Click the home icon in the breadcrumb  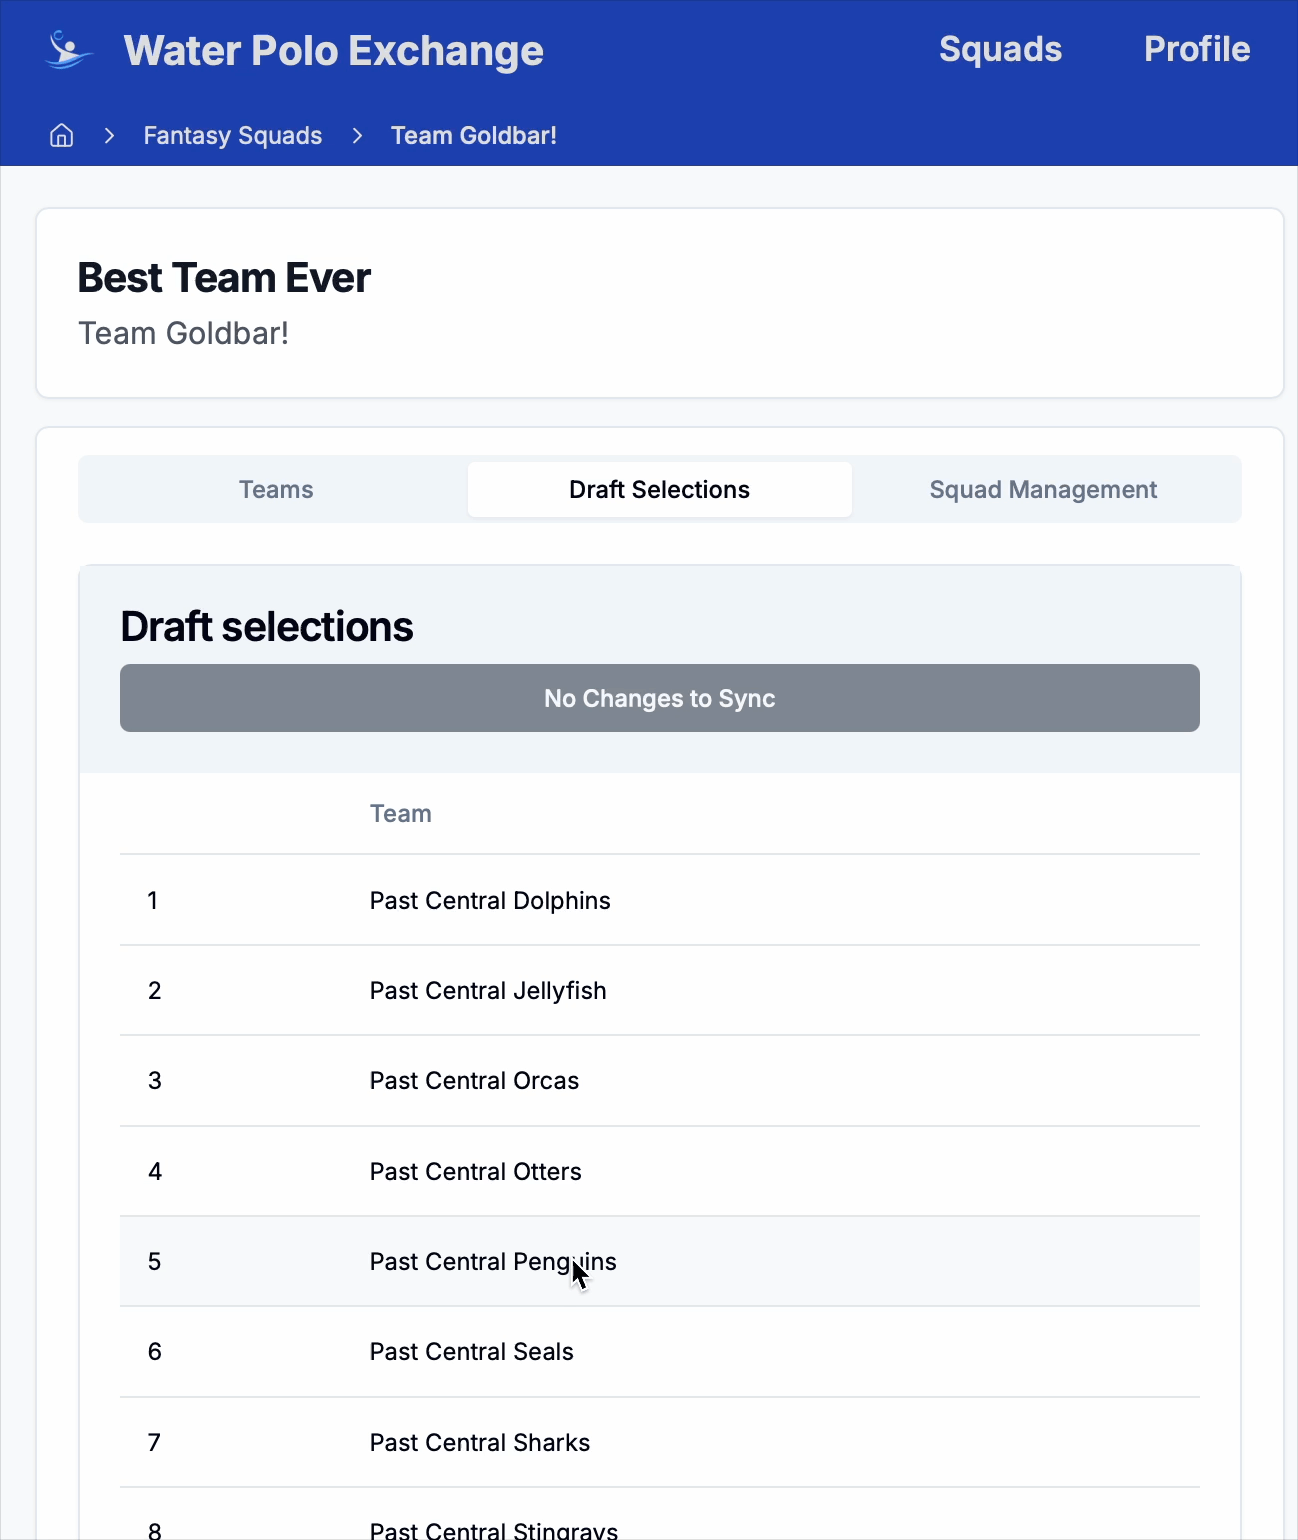(x=61, y=135)
